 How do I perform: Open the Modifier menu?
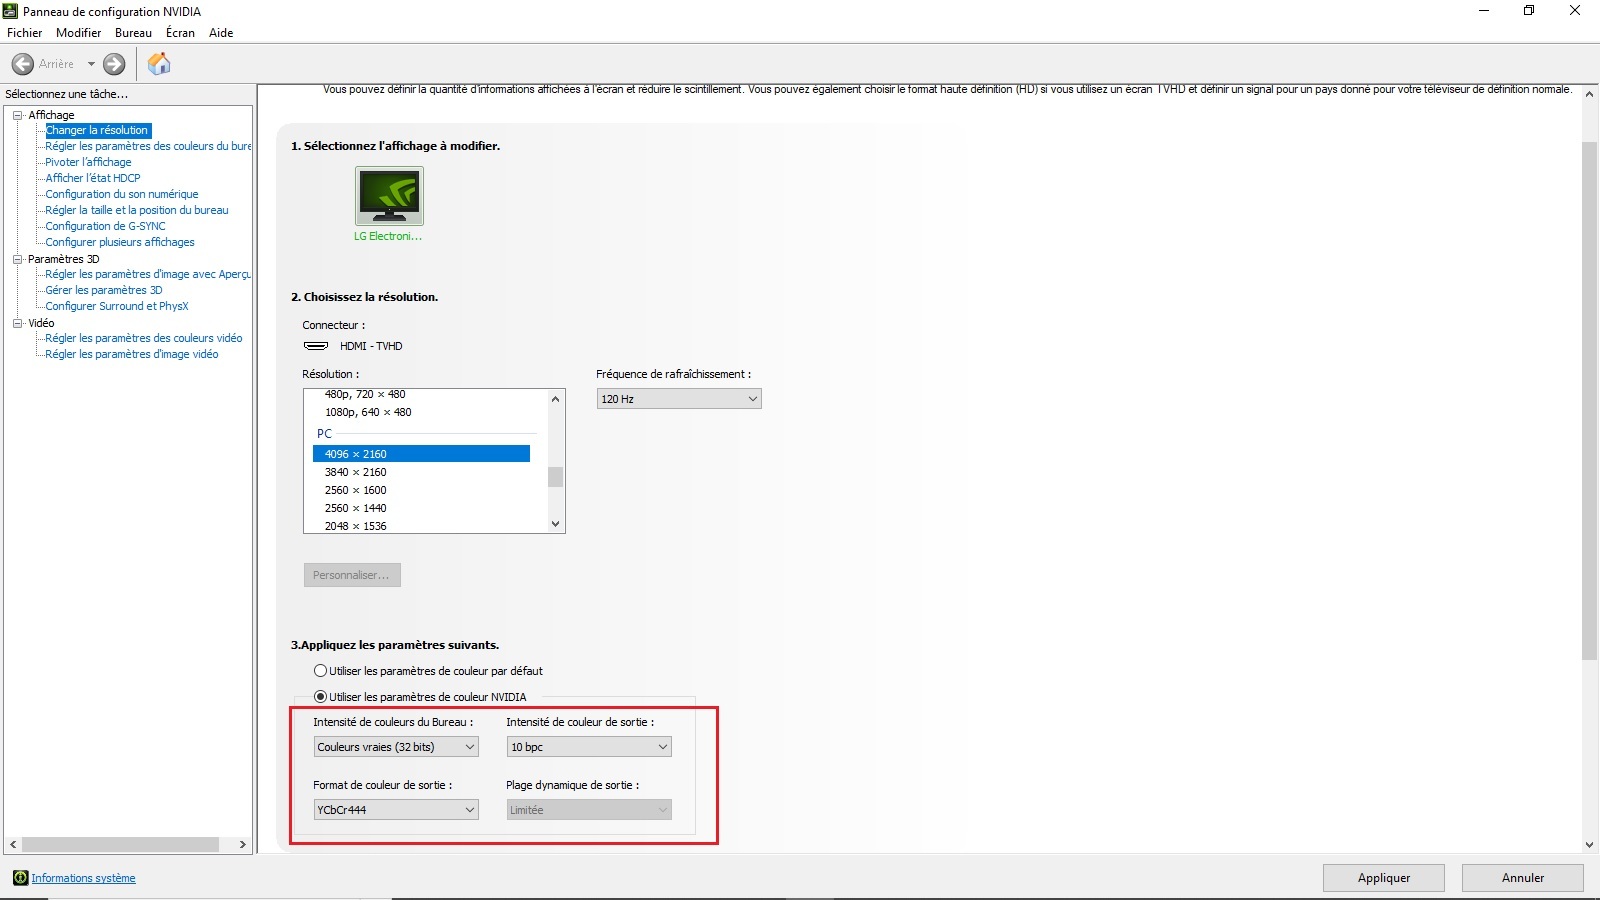pos(78,33)
